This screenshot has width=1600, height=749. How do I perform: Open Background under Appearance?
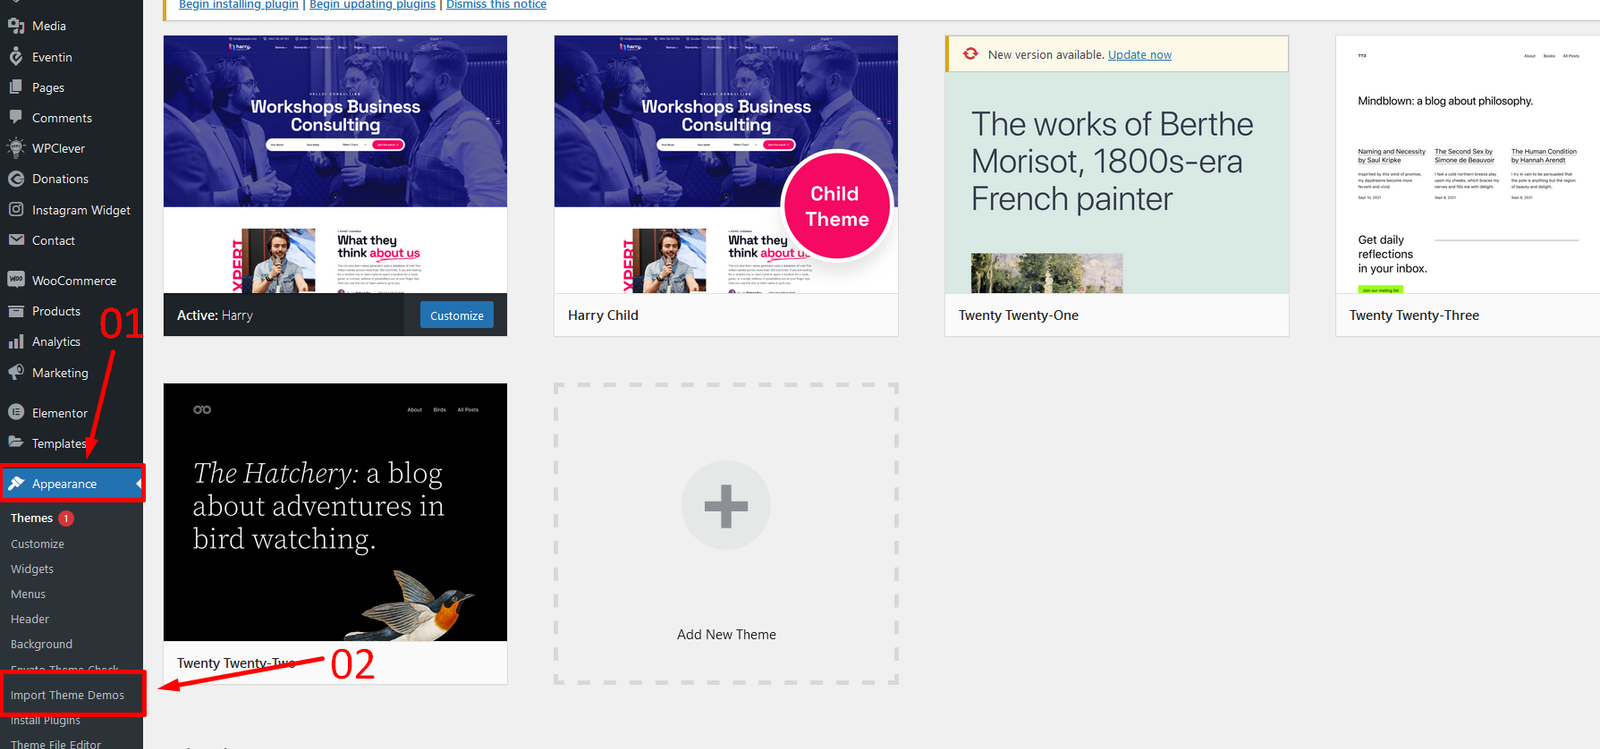[42, 644]
